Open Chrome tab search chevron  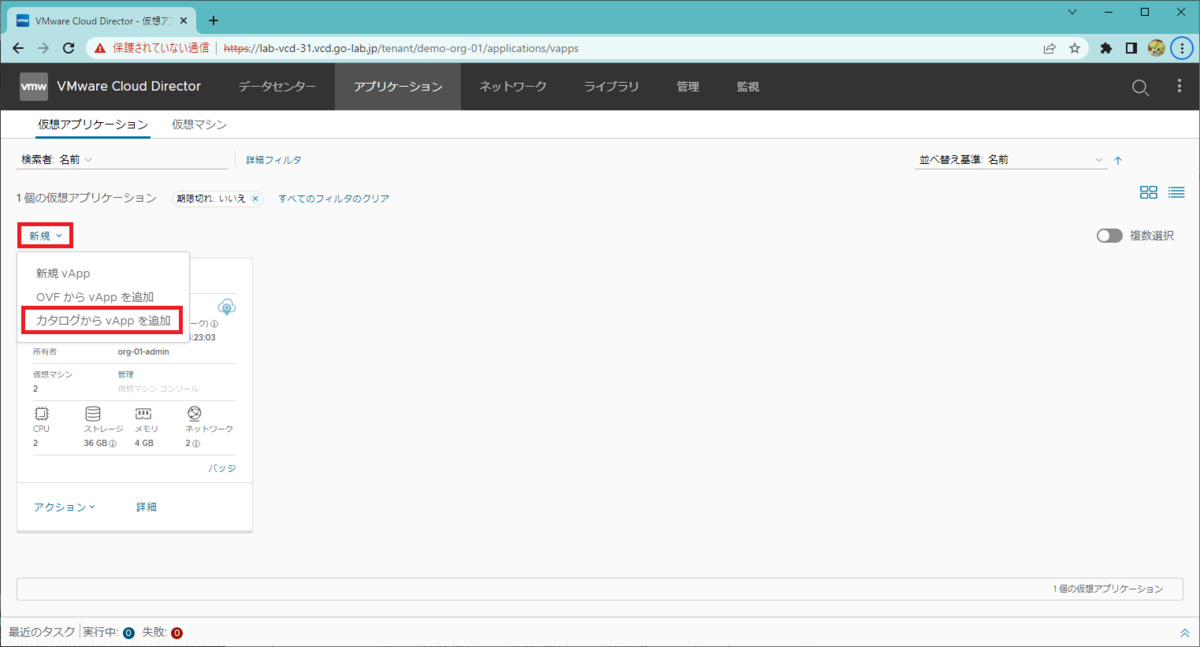1072,13
